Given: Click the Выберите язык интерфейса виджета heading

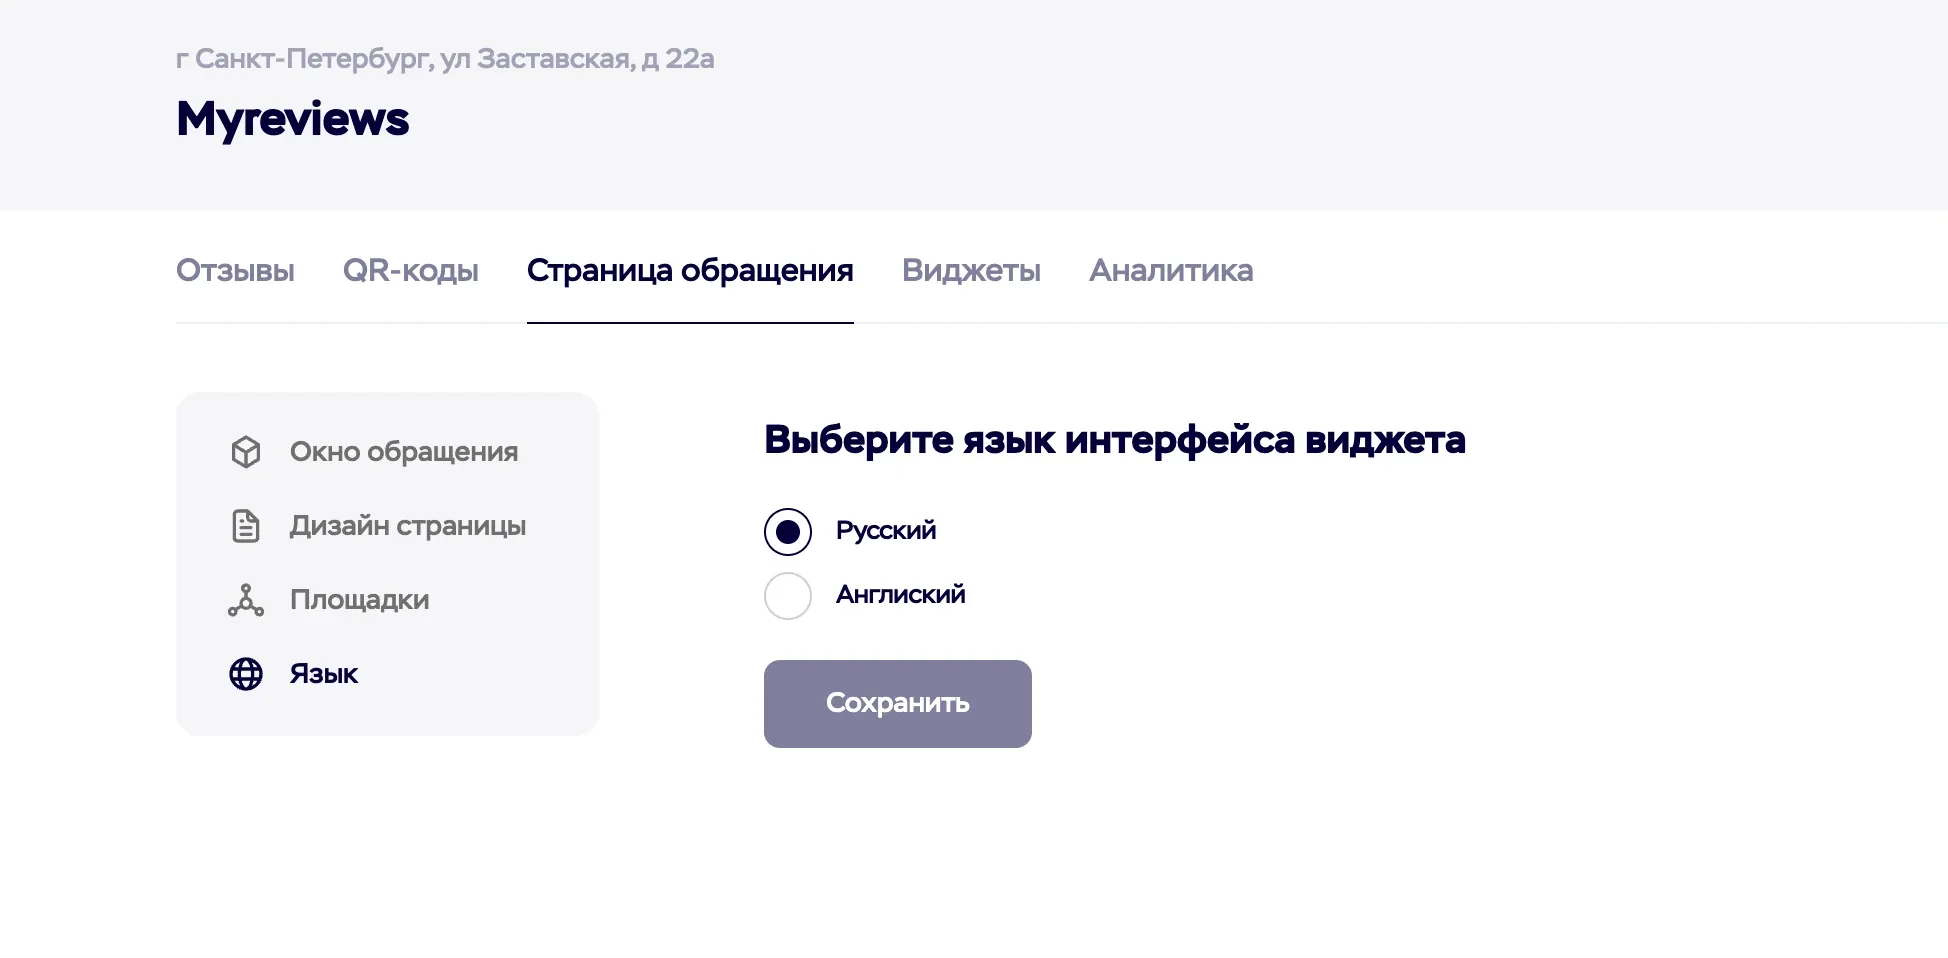Looking at the screenshot, I should click(1115, 440).
